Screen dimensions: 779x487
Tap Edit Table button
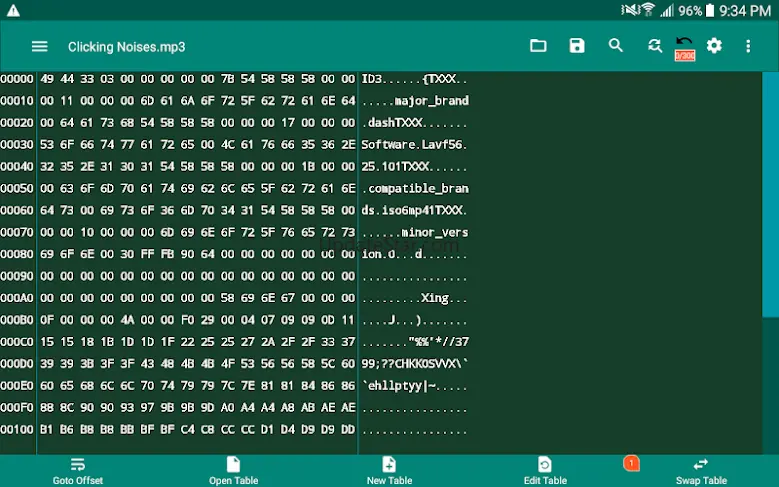click(545, 471)
